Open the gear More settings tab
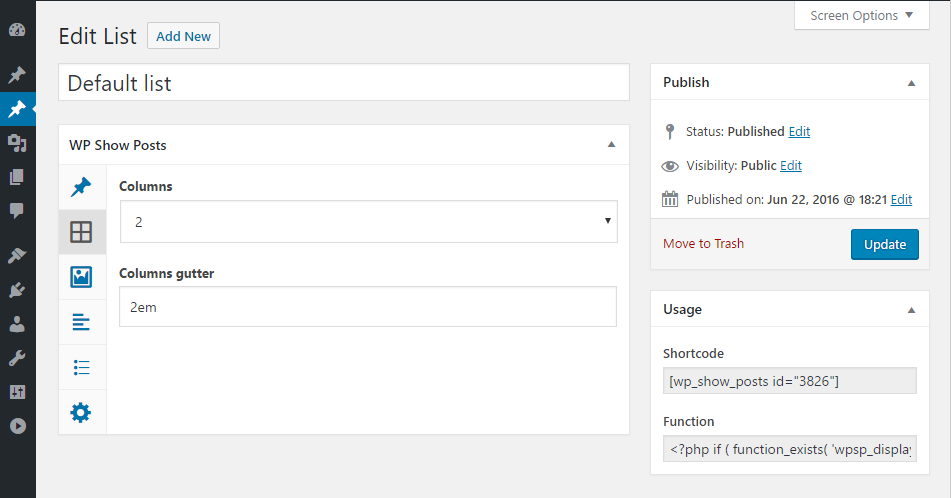The image size is (951, 498). [x=81, y=412]
